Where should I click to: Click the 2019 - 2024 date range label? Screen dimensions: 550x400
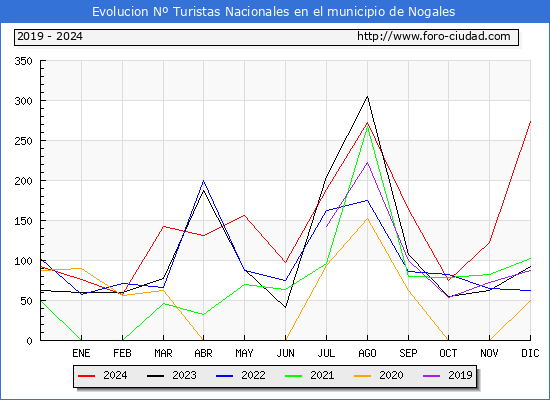coord(50,36)
